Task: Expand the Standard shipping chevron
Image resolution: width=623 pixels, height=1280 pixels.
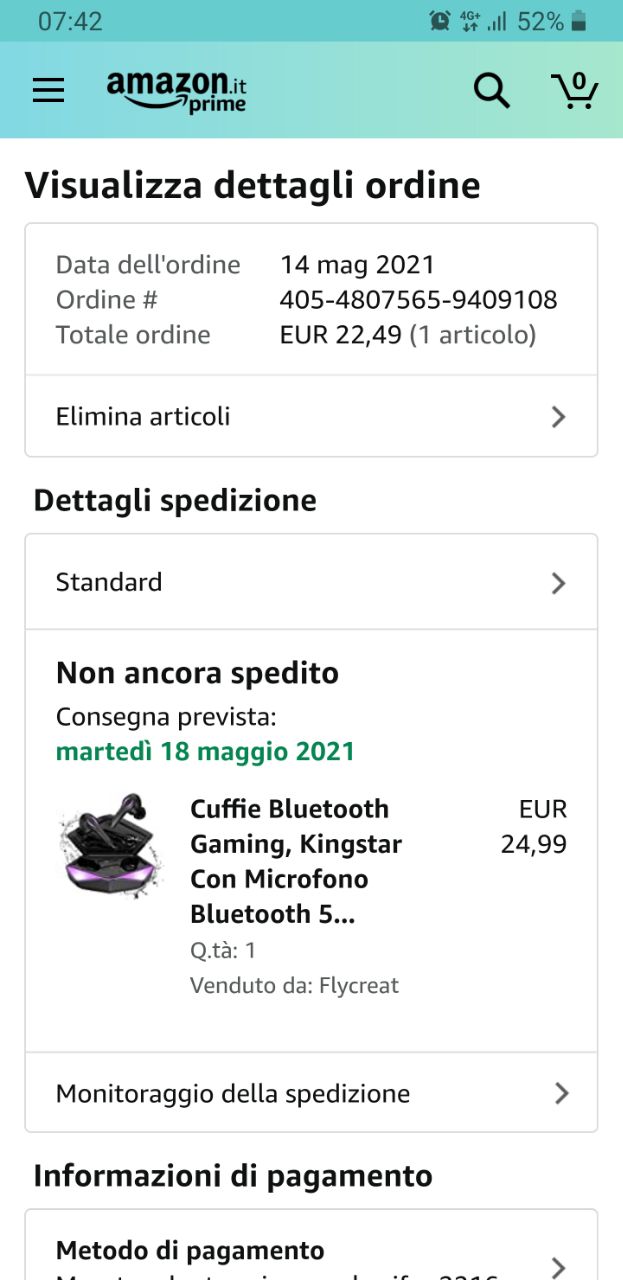Action: 559,583
